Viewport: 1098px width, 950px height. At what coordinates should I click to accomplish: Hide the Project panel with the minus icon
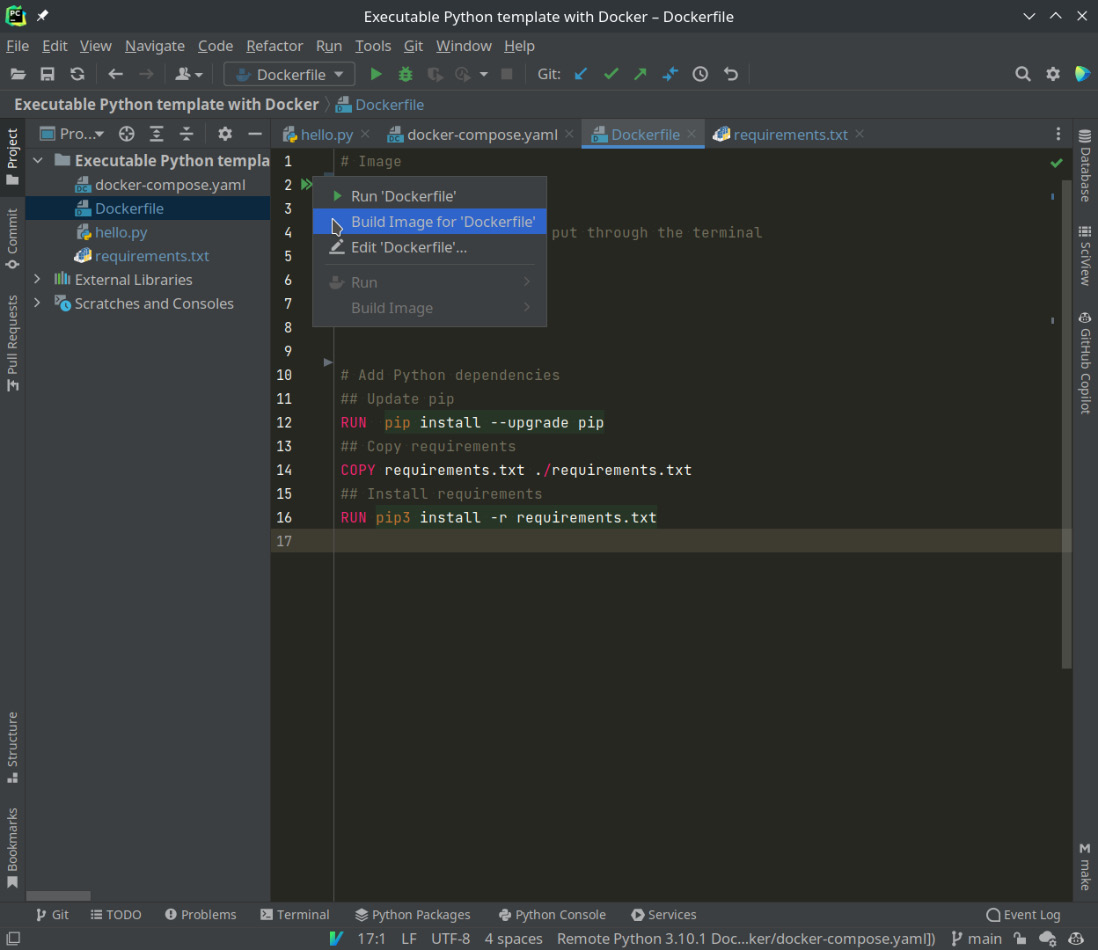pos(255,134)
